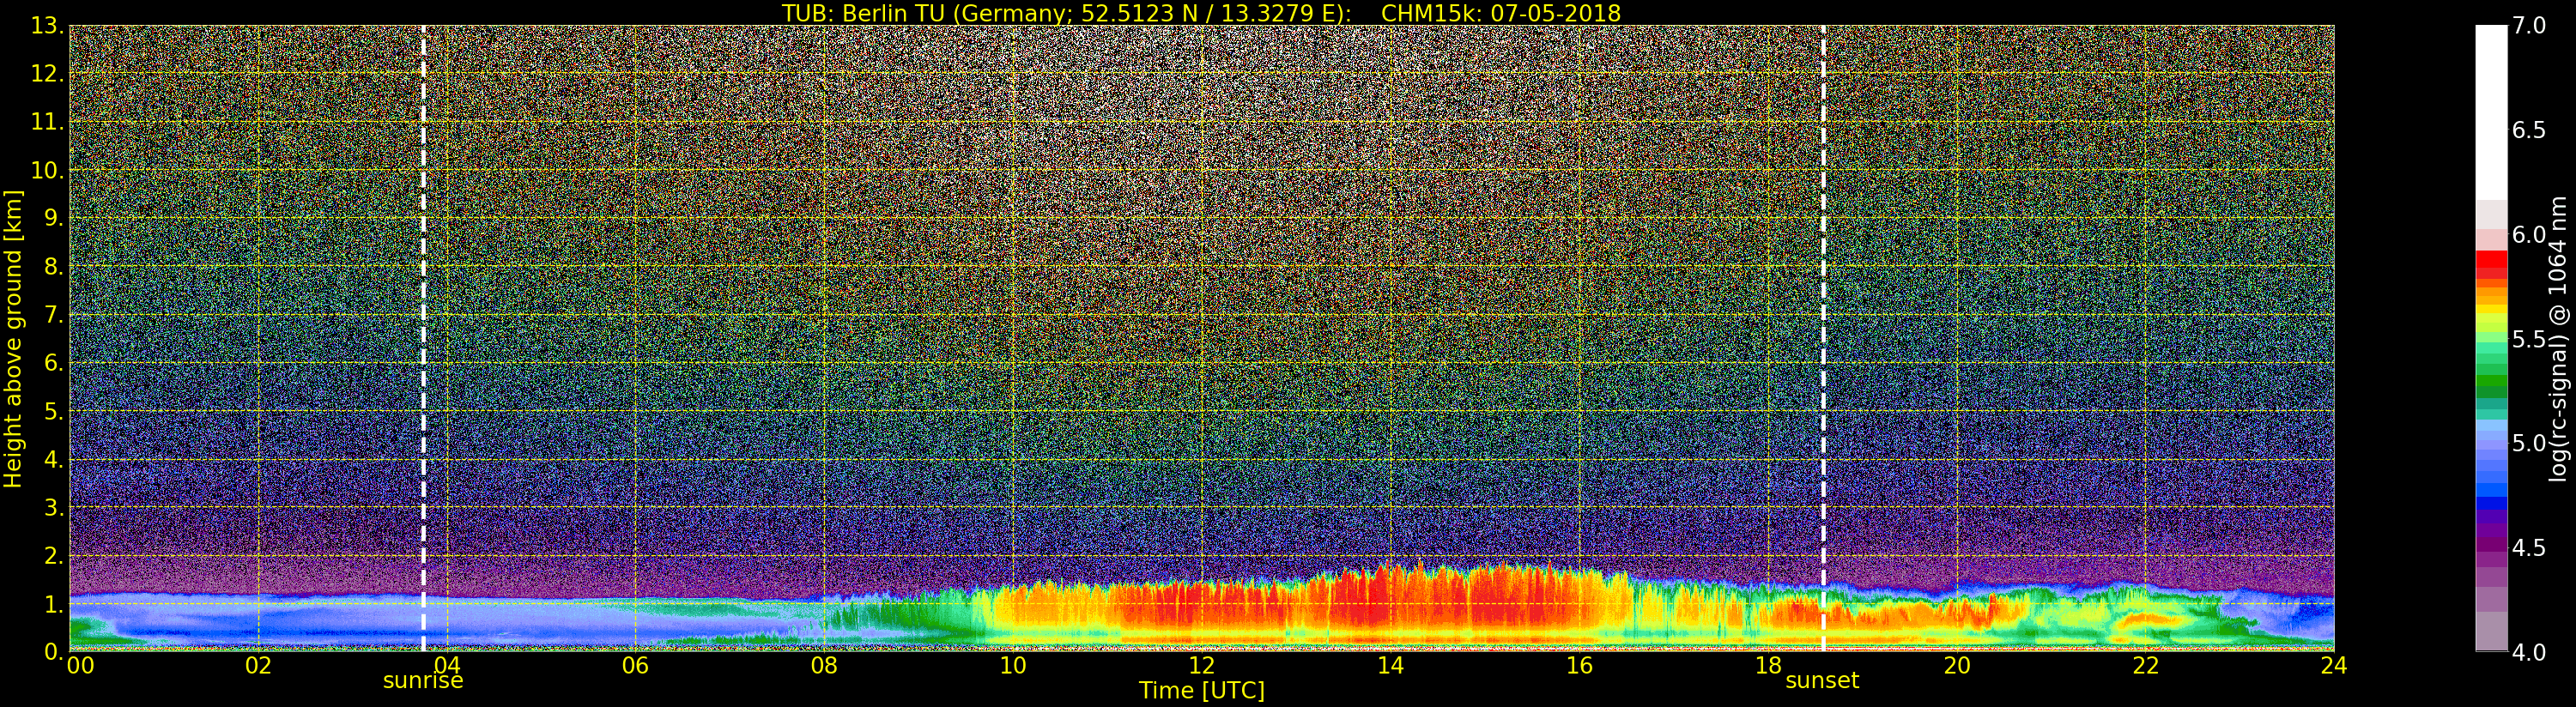This screenshot has width=2576, height=707.
Task: Select height-axis tick label '7.'
Action: point(55,315)
